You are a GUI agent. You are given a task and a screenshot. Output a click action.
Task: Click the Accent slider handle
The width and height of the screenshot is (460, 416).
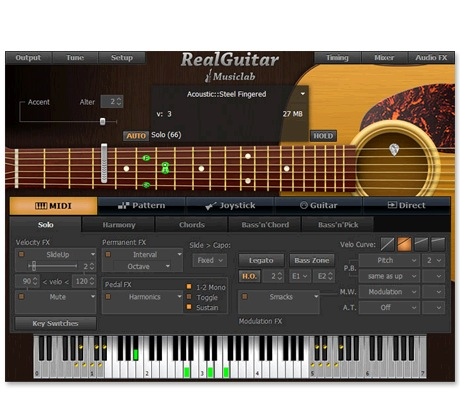(x=103, y=121)
